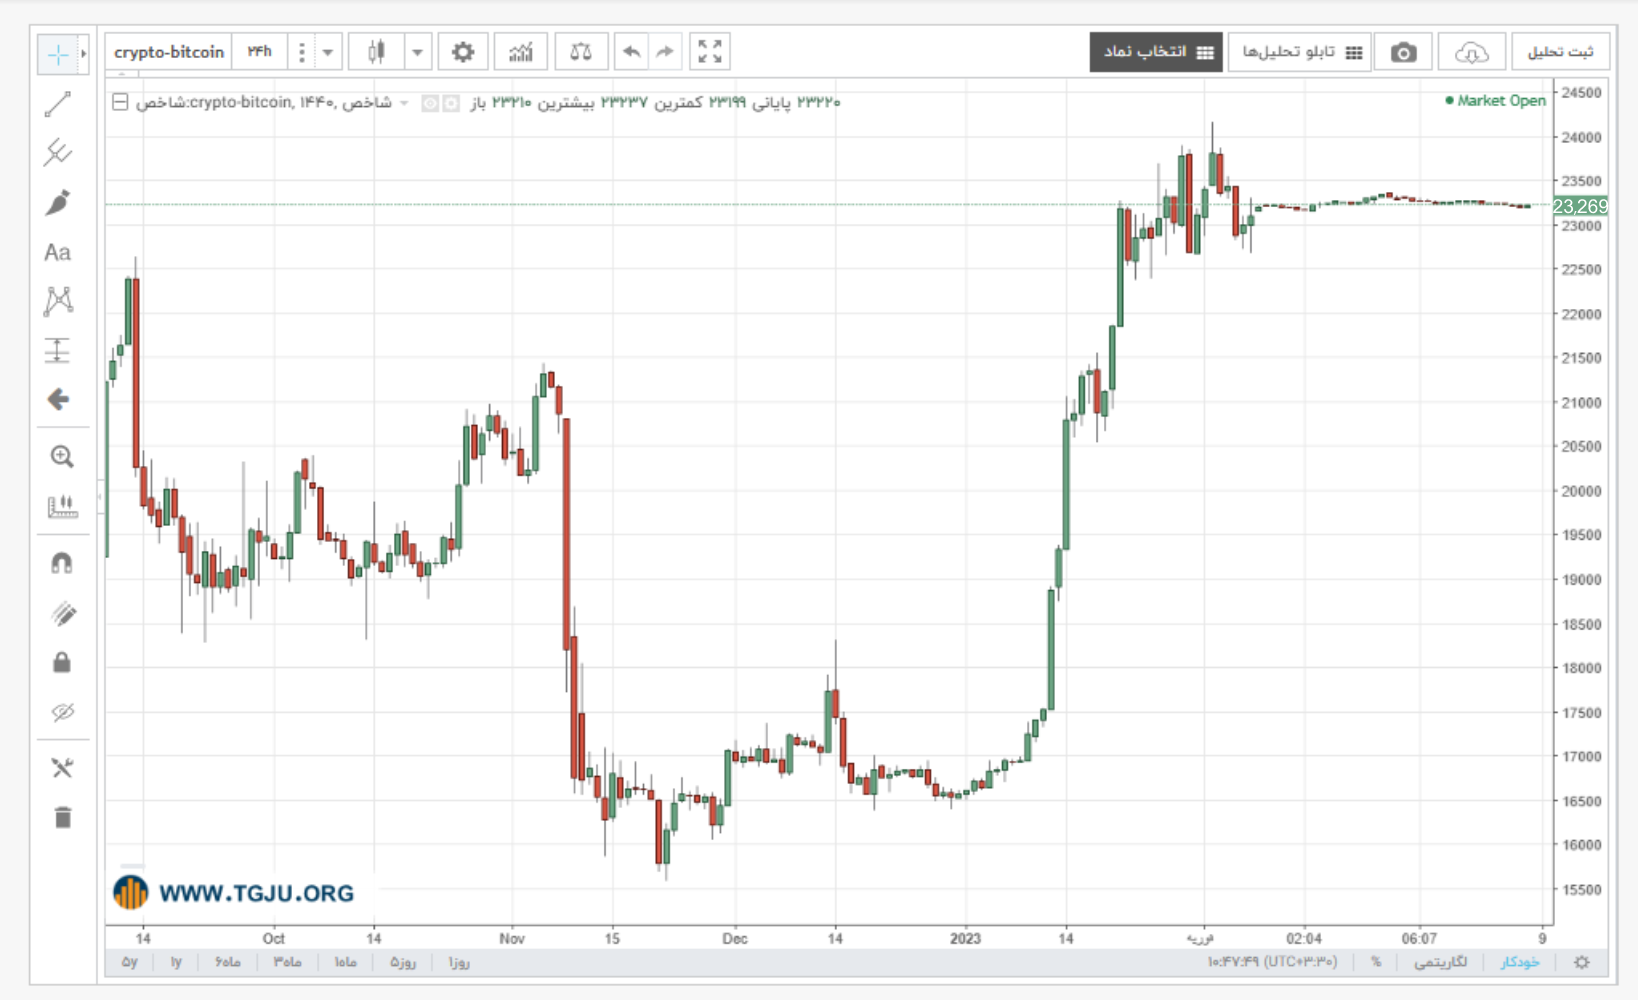The width and height of the screenshot is (1638, 1000).
Task: Collapse the indicator legend minus box
Action: pos(120,102)
